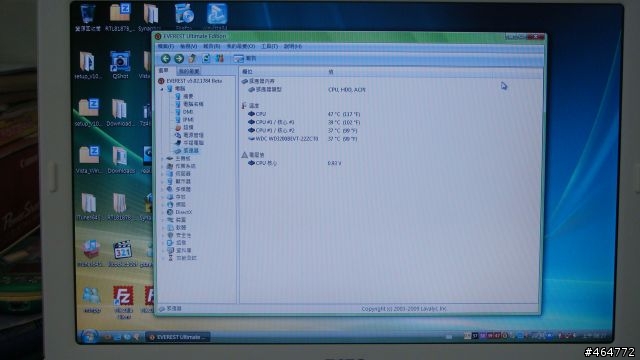This screenshot has width=640, height=360.
Task: Click the Security shield tree icon
Action: 170,235
